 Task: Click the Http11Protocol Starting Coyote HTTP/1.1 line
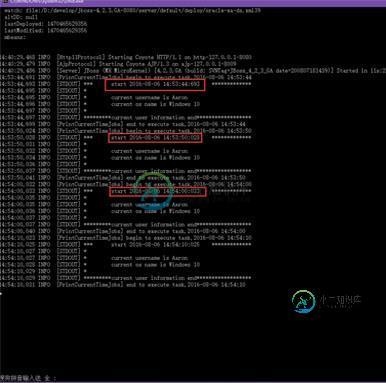click(x=126, y=57)
